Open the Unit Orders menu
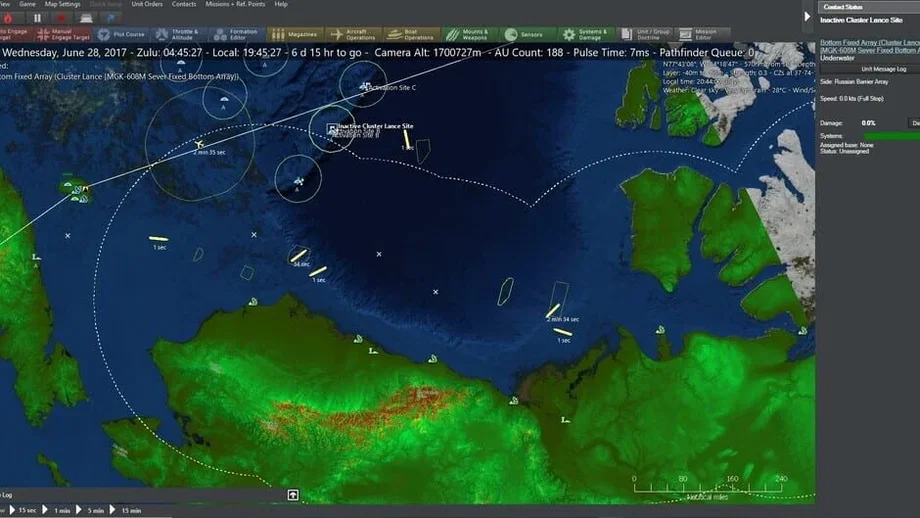920x518 pixels. pyautogui.click(x=147, y=4)
